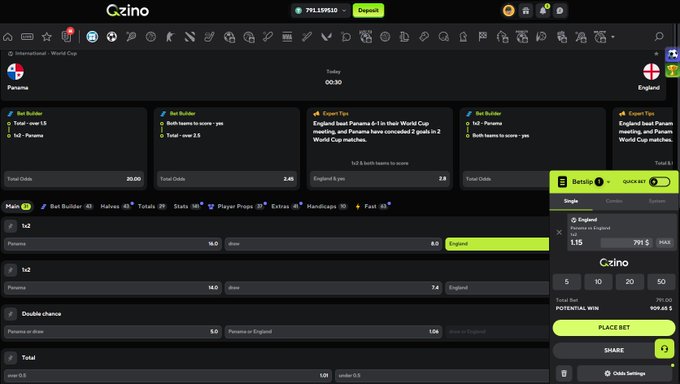Switch to the Bet Builder markets tab
Viewport: 680px width, 384px height.
(66, 206)
